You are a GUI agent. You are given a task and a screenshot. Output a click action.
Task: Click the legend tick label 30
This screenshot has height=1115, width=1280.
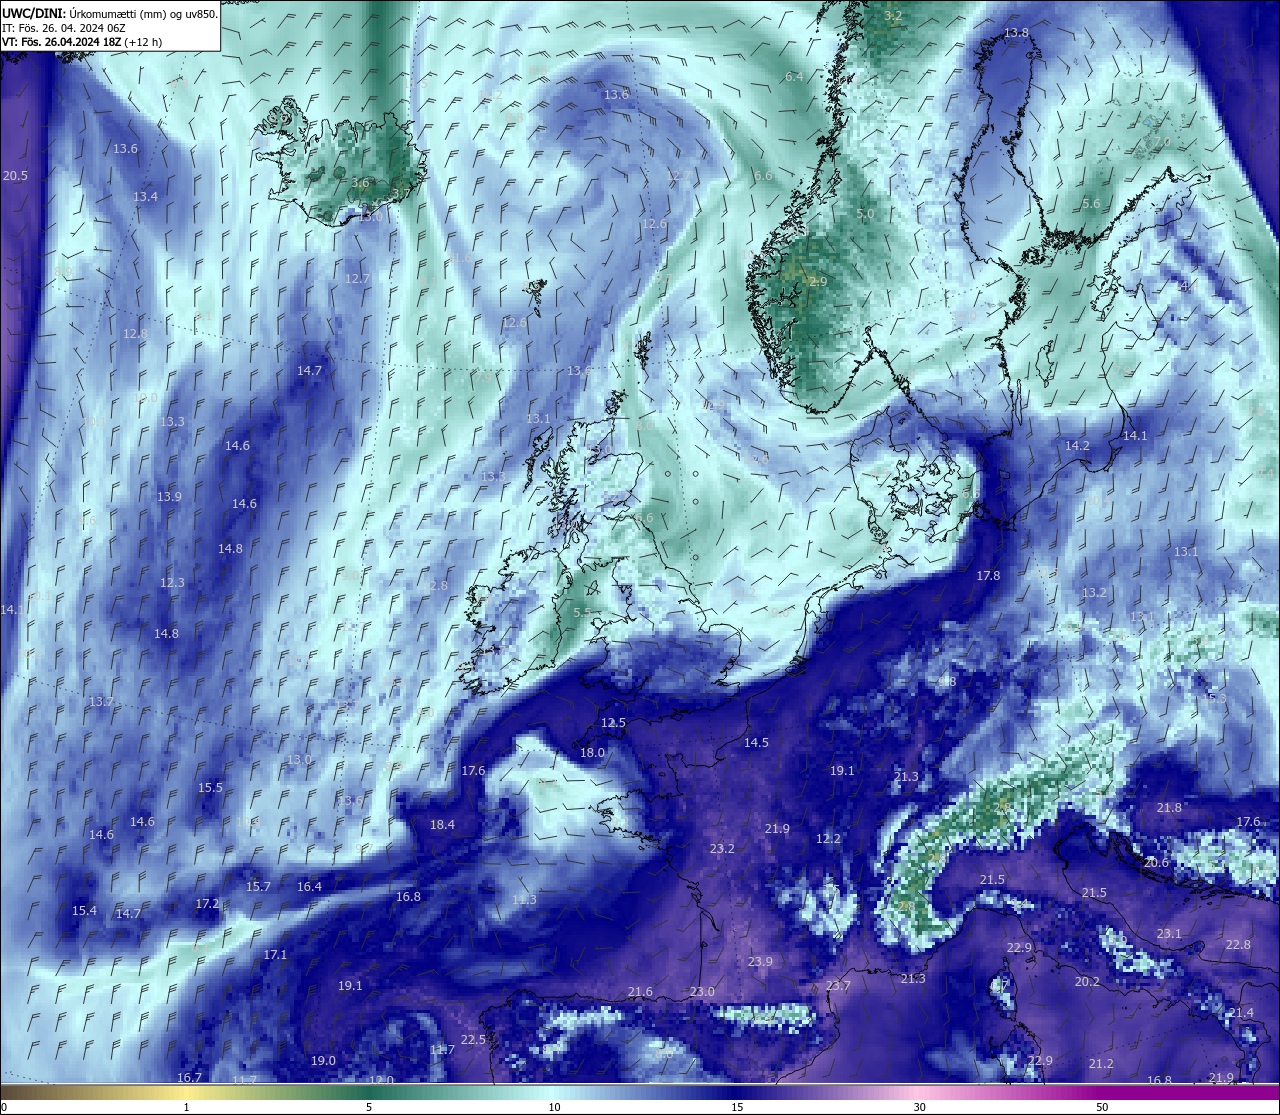919,1107
